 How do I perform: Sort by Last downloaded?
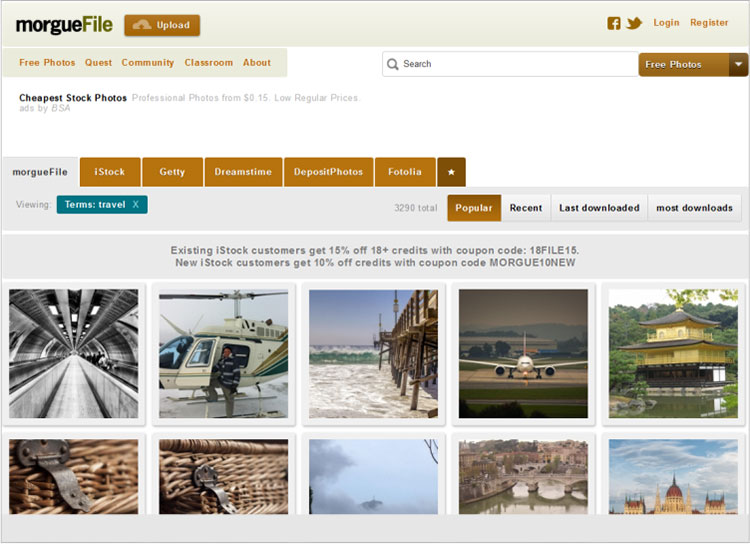click(599, 208)
